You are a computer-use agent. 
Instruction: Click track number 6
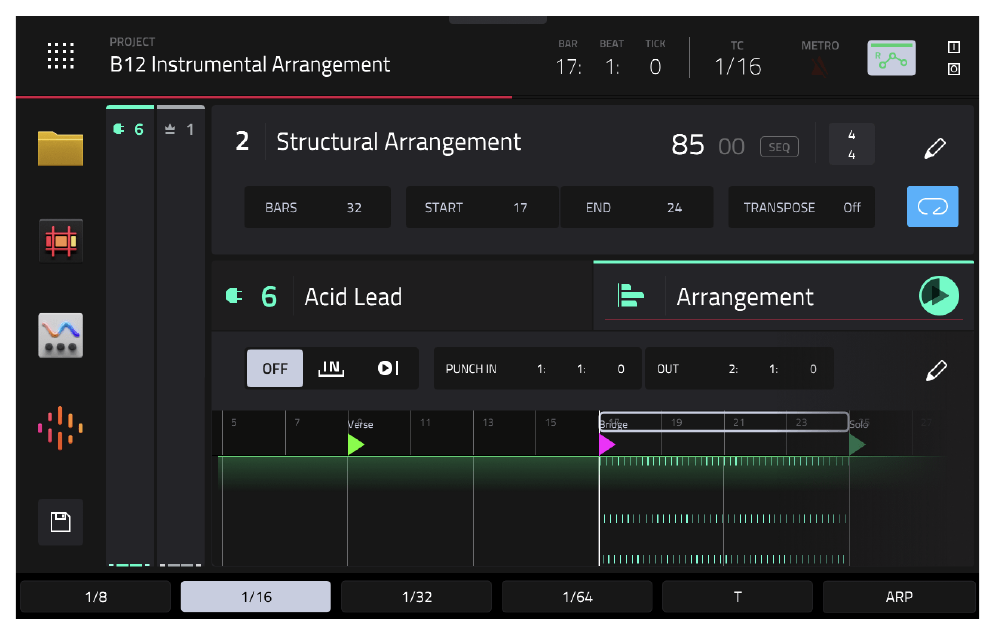[269, 297]
